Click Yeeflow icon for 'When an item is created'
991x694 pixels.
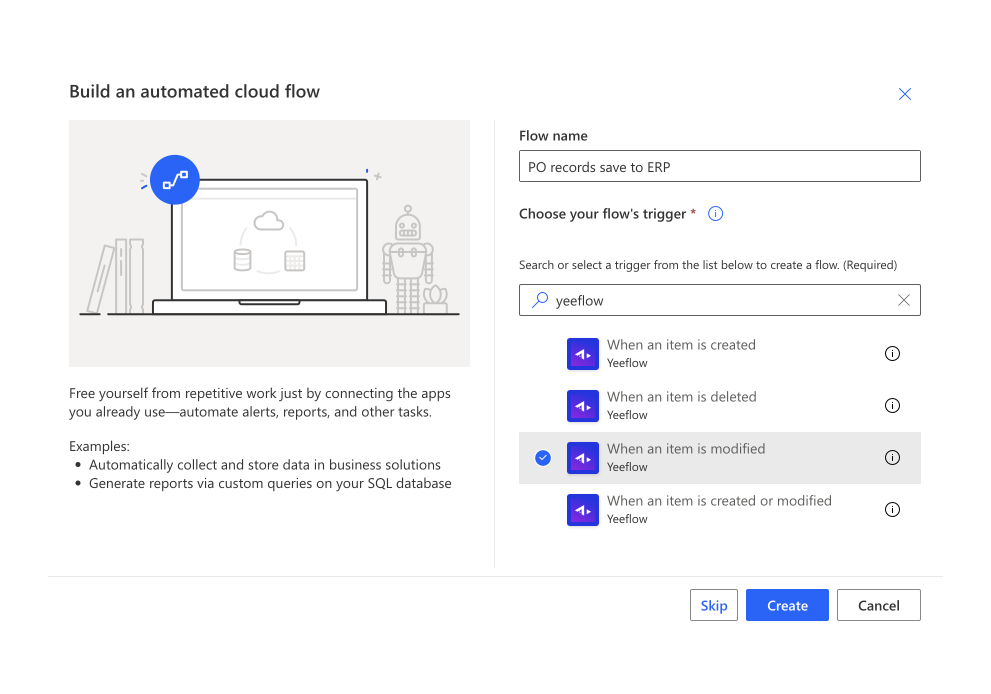[x=582, y=354]
